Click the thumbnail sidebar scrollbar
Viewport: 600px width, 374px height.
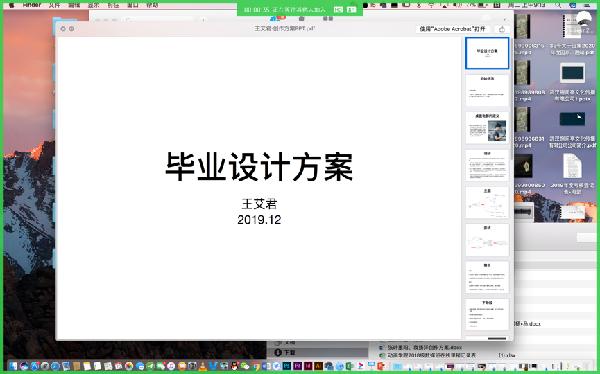pos(512,99)
